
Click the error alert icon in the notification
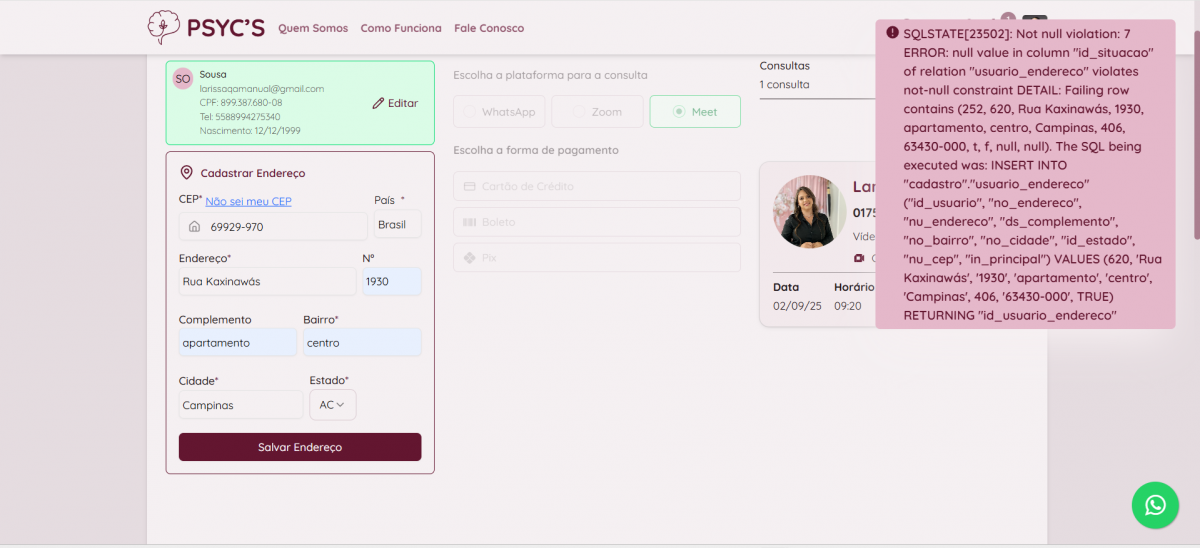tap(892, 33)
